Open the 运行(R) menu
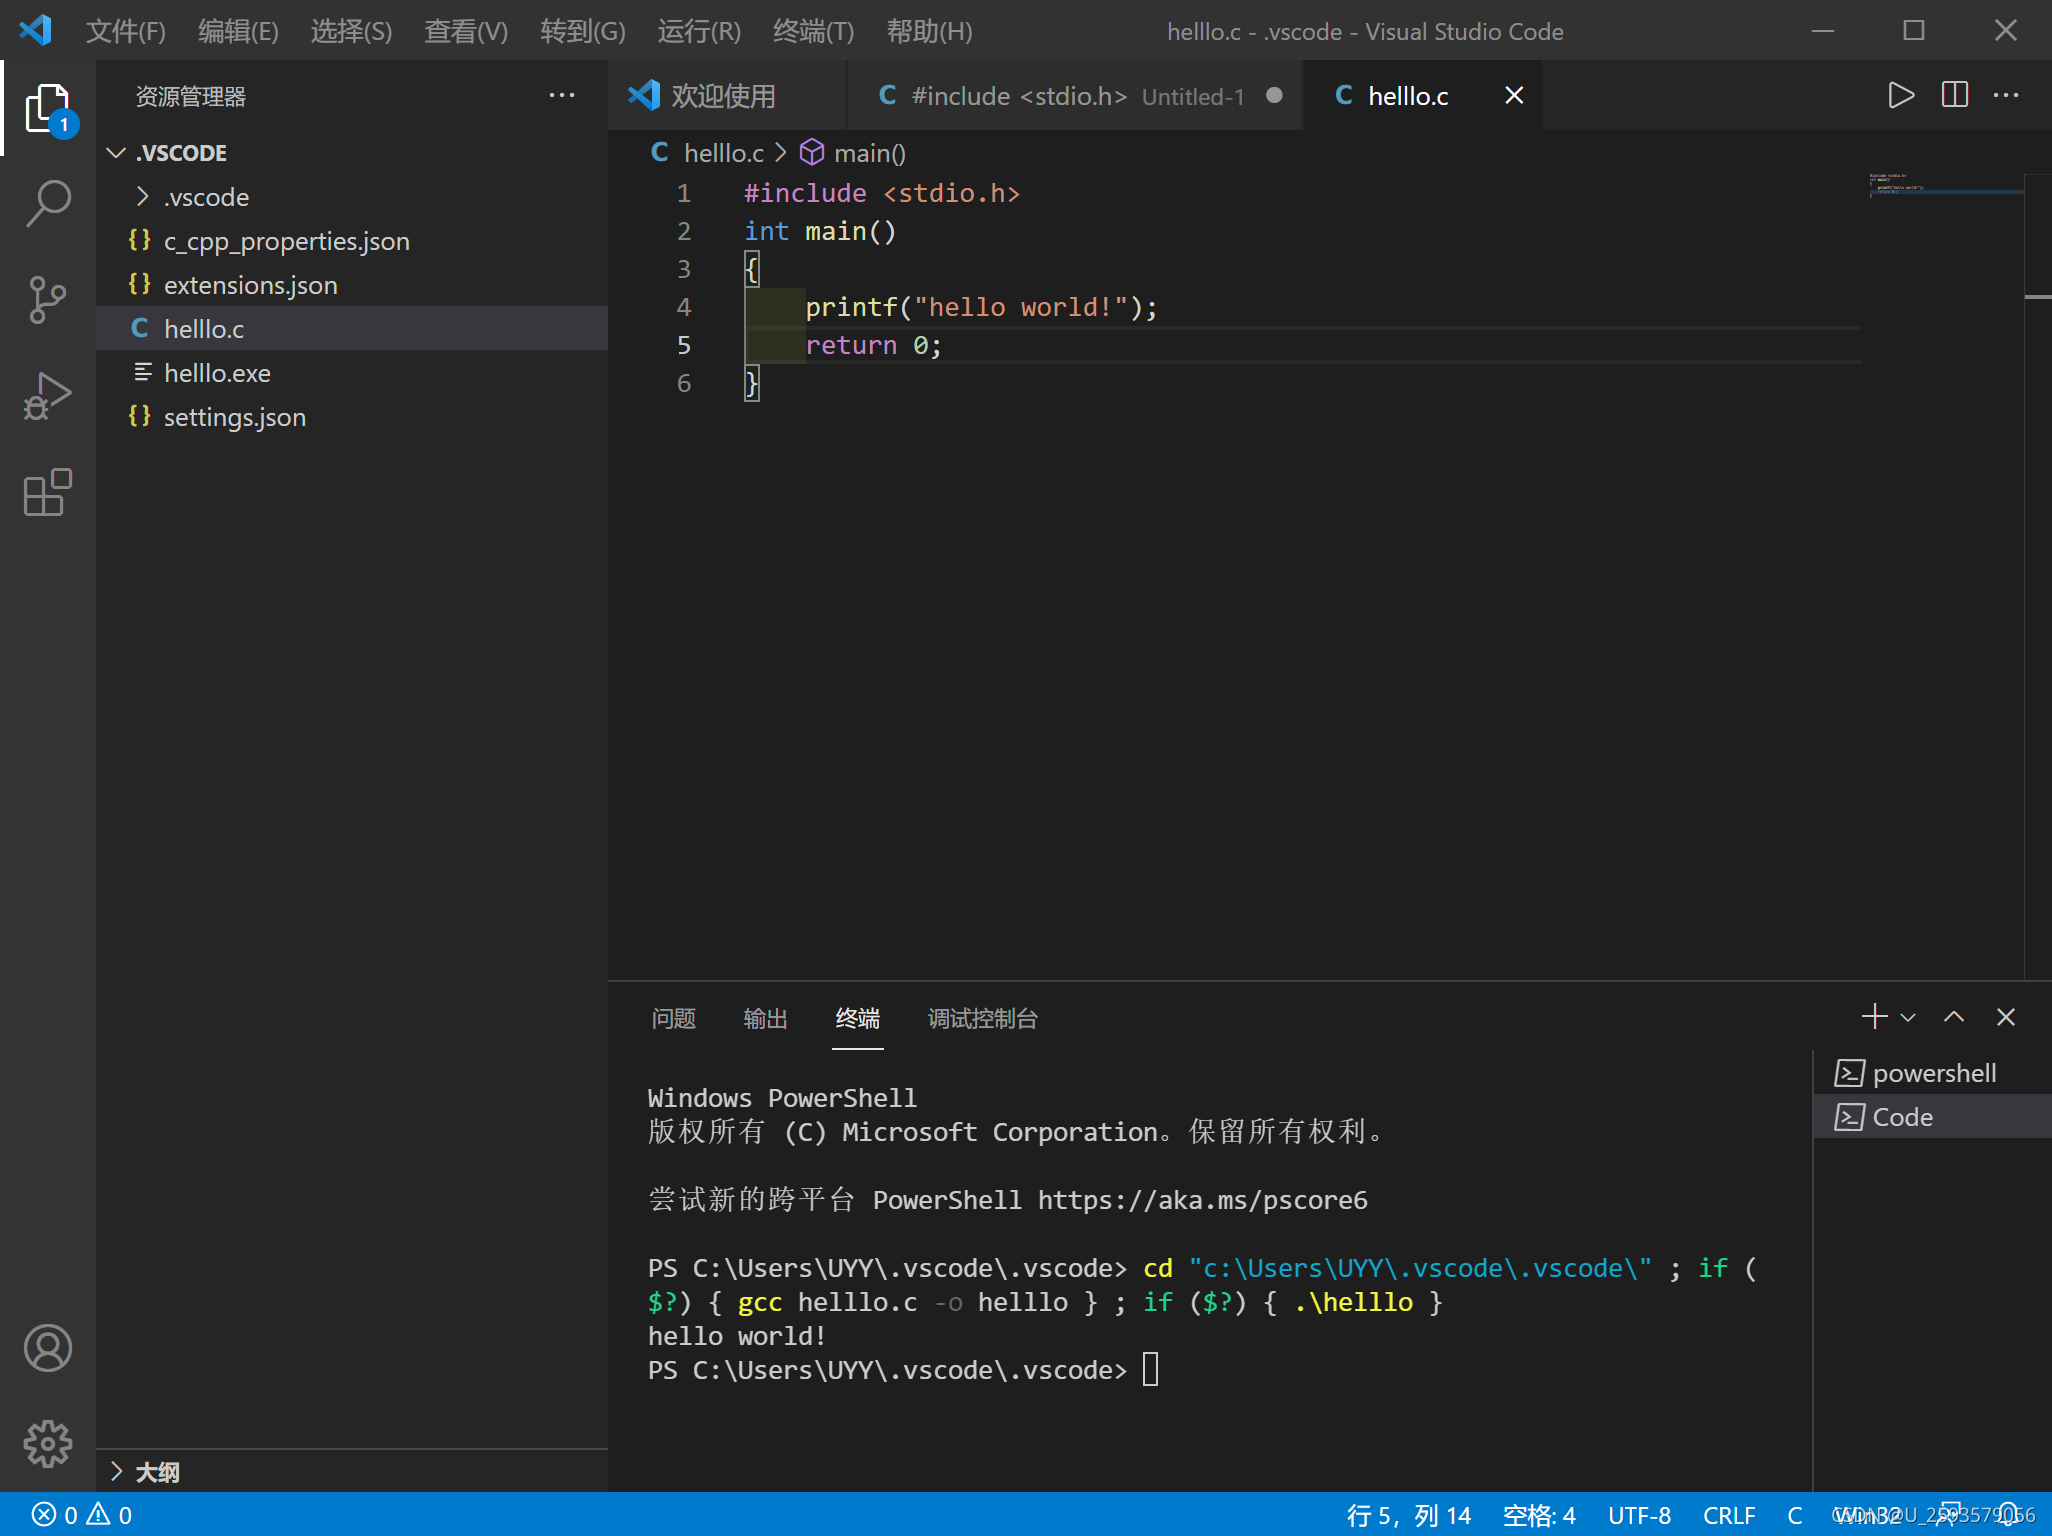This screenshot has height=1536, width=2052. (x=699, y=31)
